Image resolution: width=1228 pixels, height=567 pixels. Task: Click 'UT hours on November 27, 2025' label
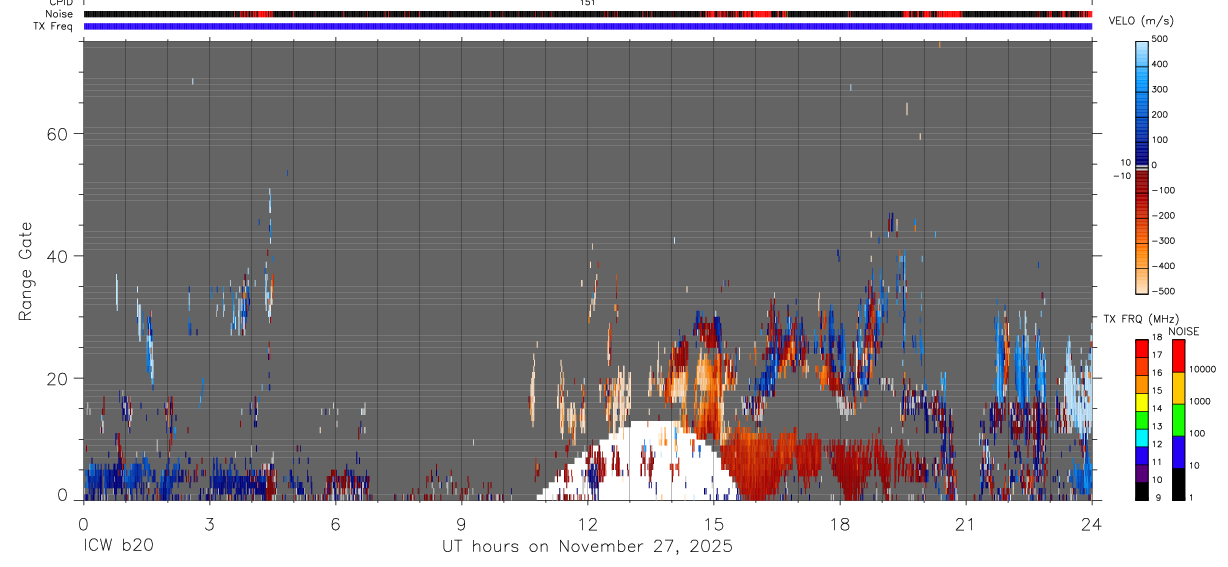click(587, 546)
